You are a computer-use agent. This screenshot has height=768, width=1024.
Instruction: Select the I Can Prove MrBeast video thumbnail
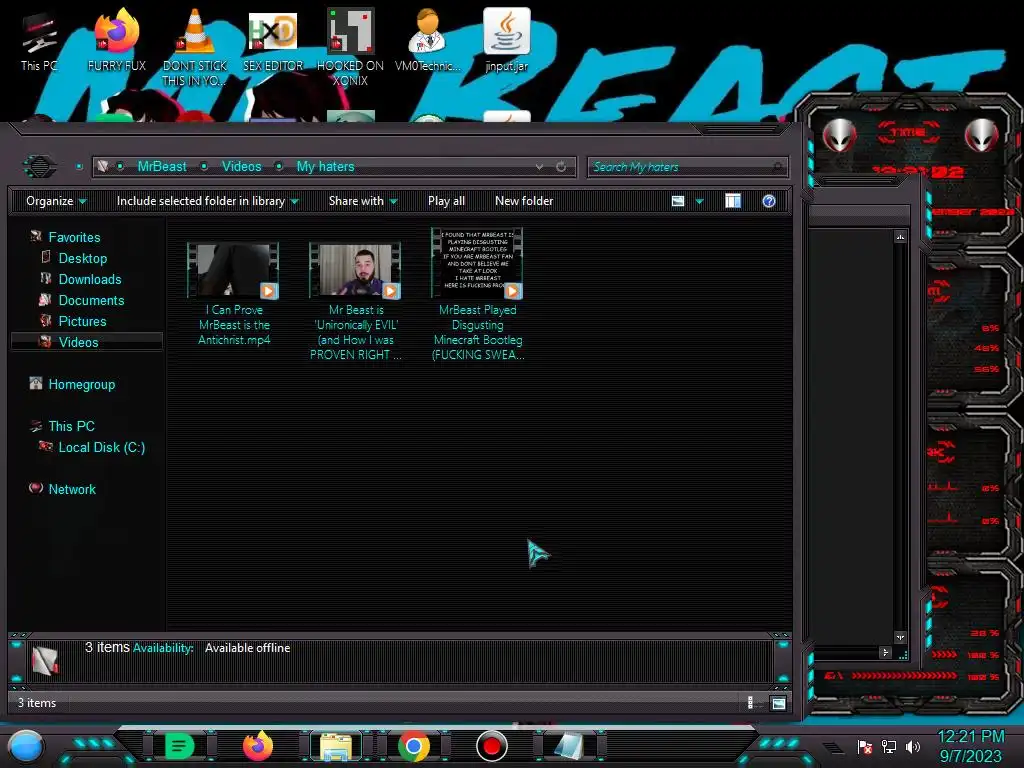pyautogui.click(x=233, y=270)
